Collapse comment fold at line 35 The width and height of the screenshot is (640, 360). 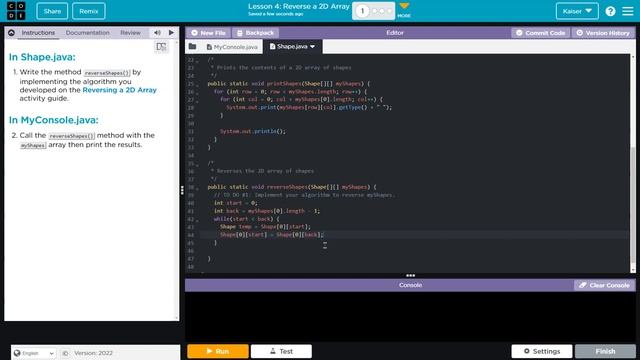(198, 164)
